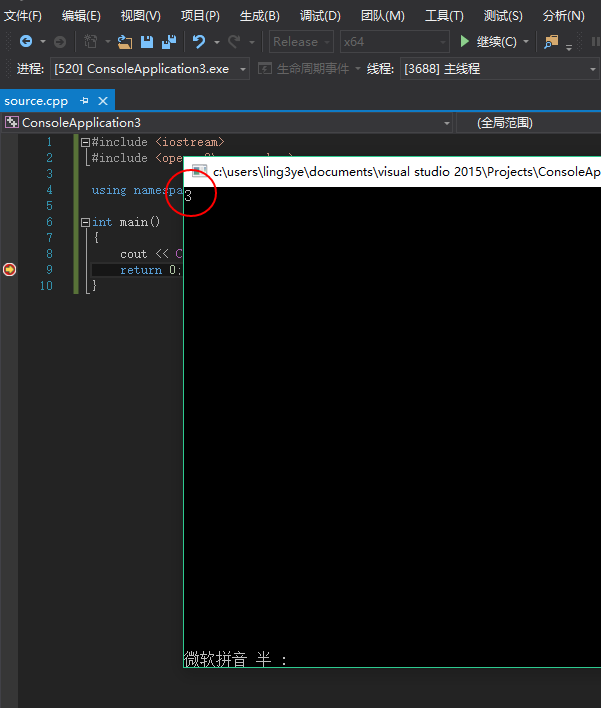
Task: Open the 生成(B) menu
Action: [x=260, y=16]
